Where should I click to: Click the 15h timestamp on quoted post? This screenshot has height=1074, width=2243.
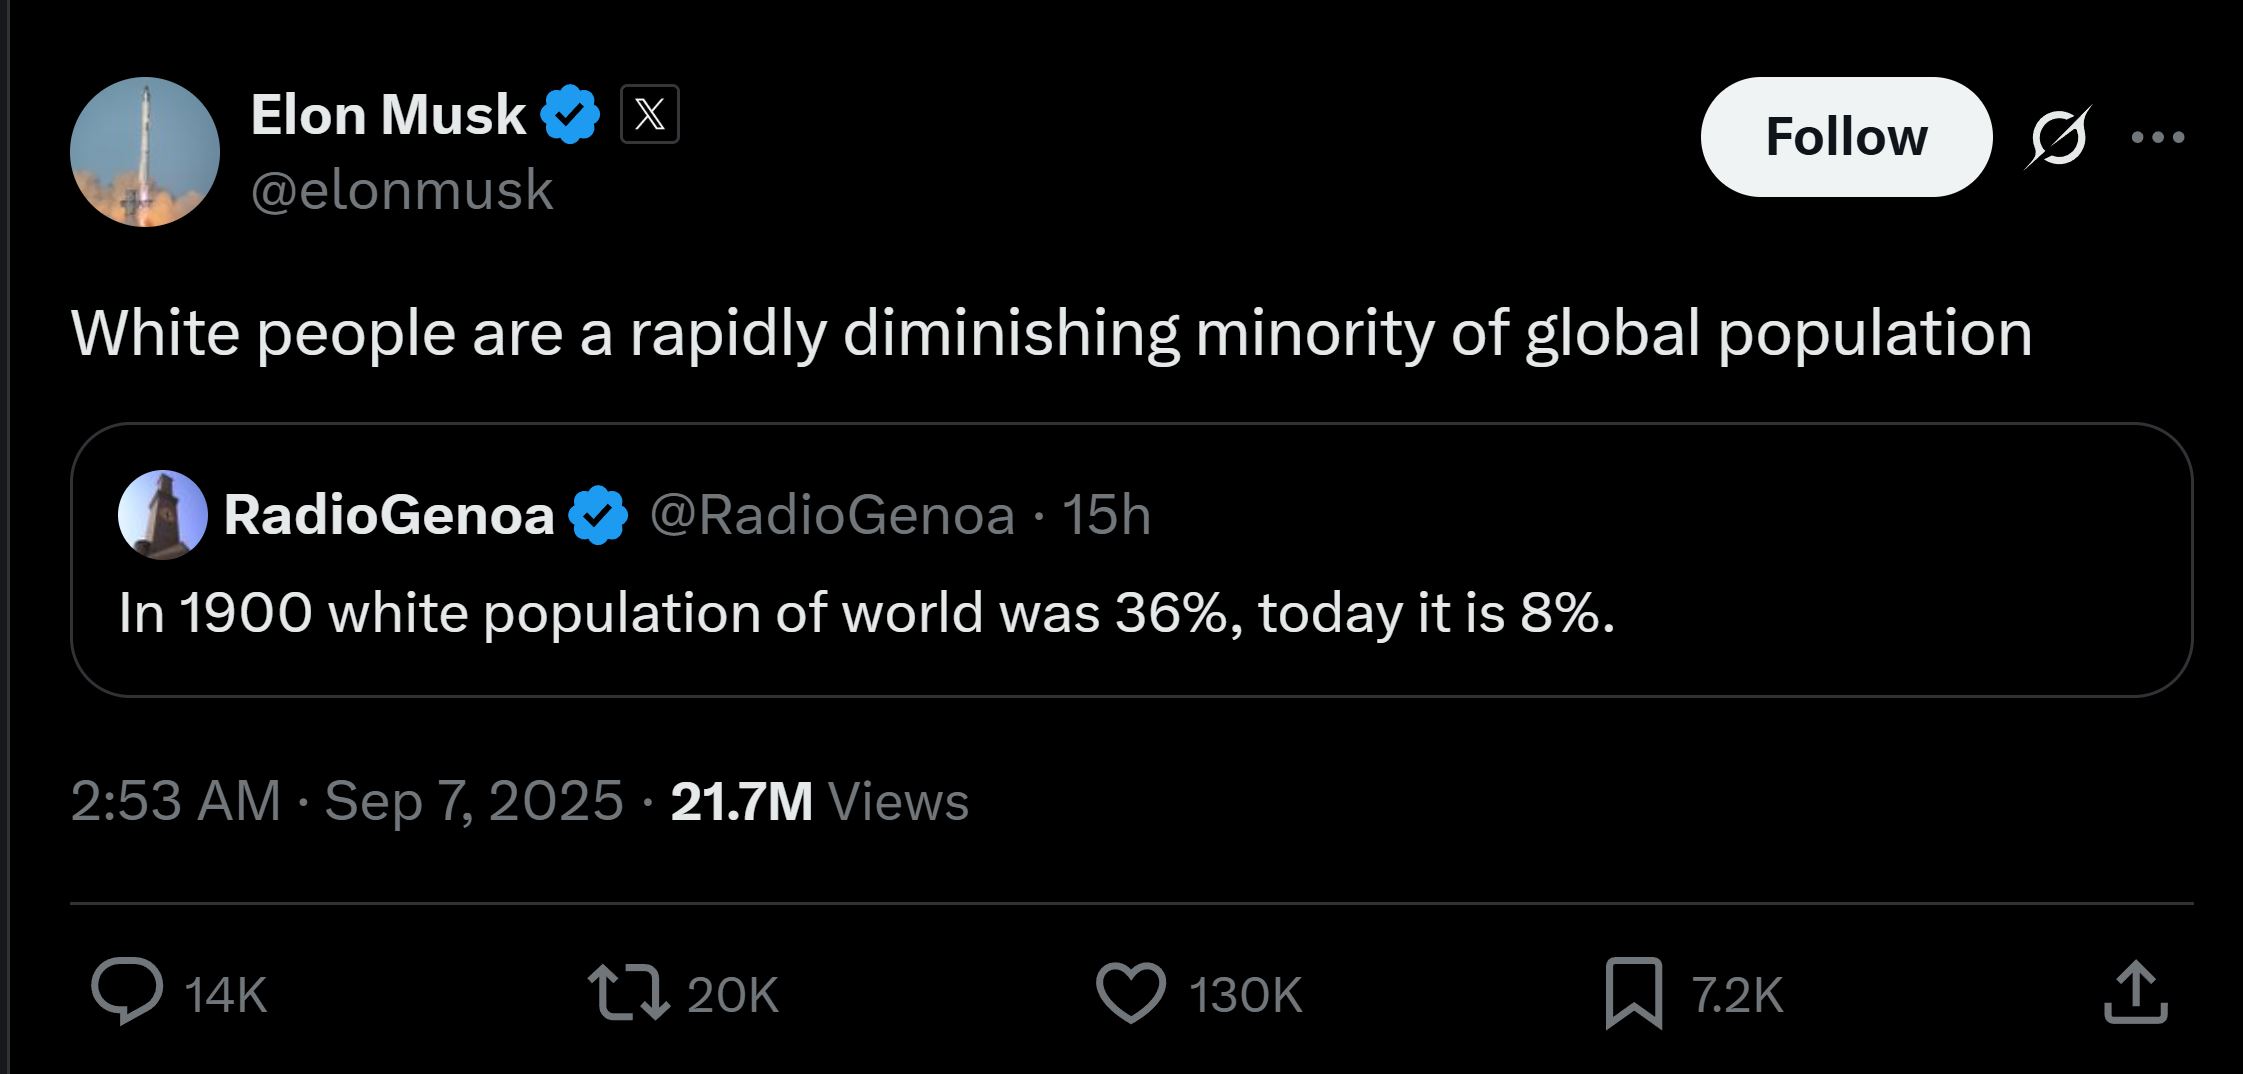(1106, 515)
